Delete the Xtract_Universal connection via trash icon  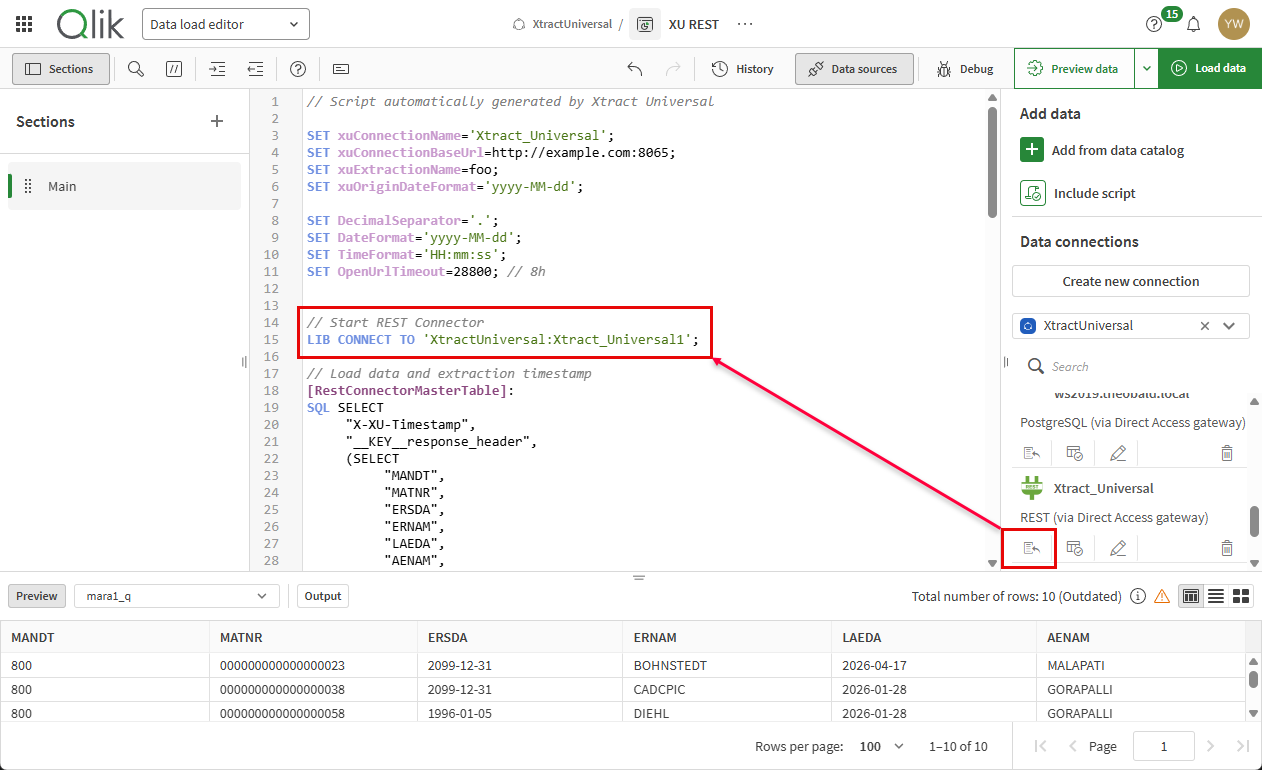pyautogui.click(x=1227, y=547)
